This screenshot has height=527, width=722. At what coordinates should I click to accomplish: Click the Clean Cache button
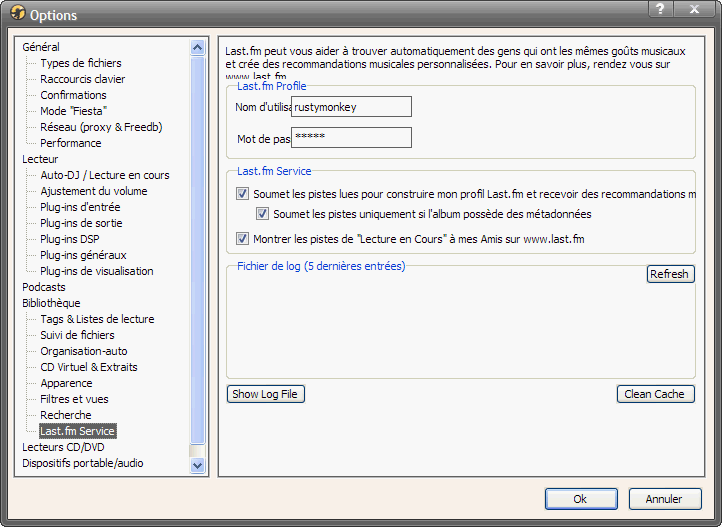654,394
